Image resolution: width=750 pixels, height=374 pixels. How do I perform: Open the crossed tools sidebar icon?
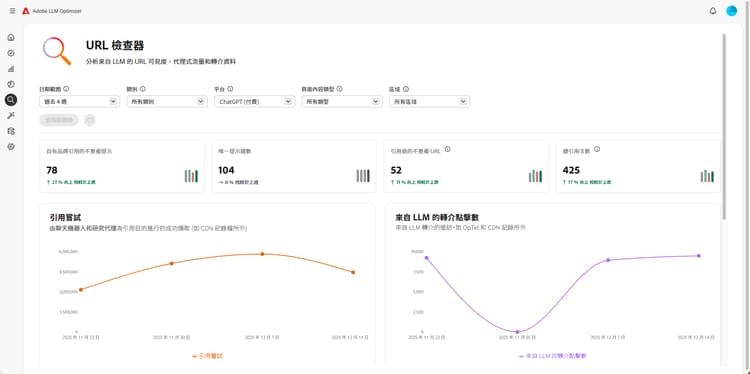tap(11, 115)
